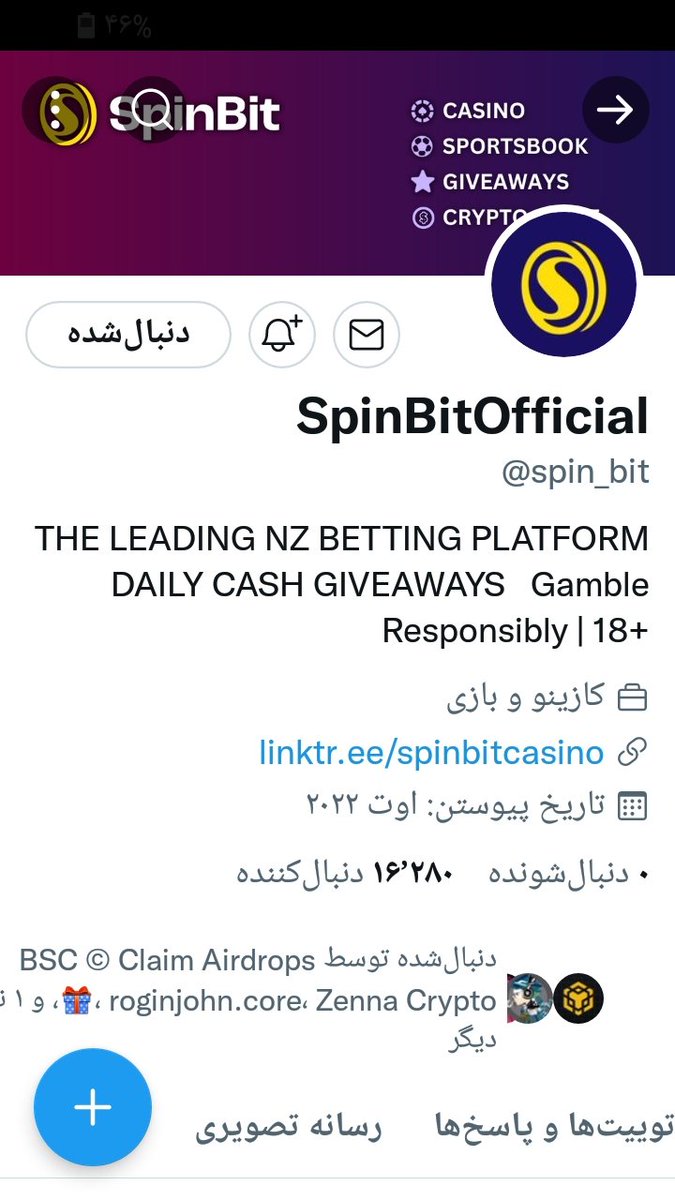675x1200 pixels.
Task: Toggle the دنبال‌شده following button
Action: 128,334
